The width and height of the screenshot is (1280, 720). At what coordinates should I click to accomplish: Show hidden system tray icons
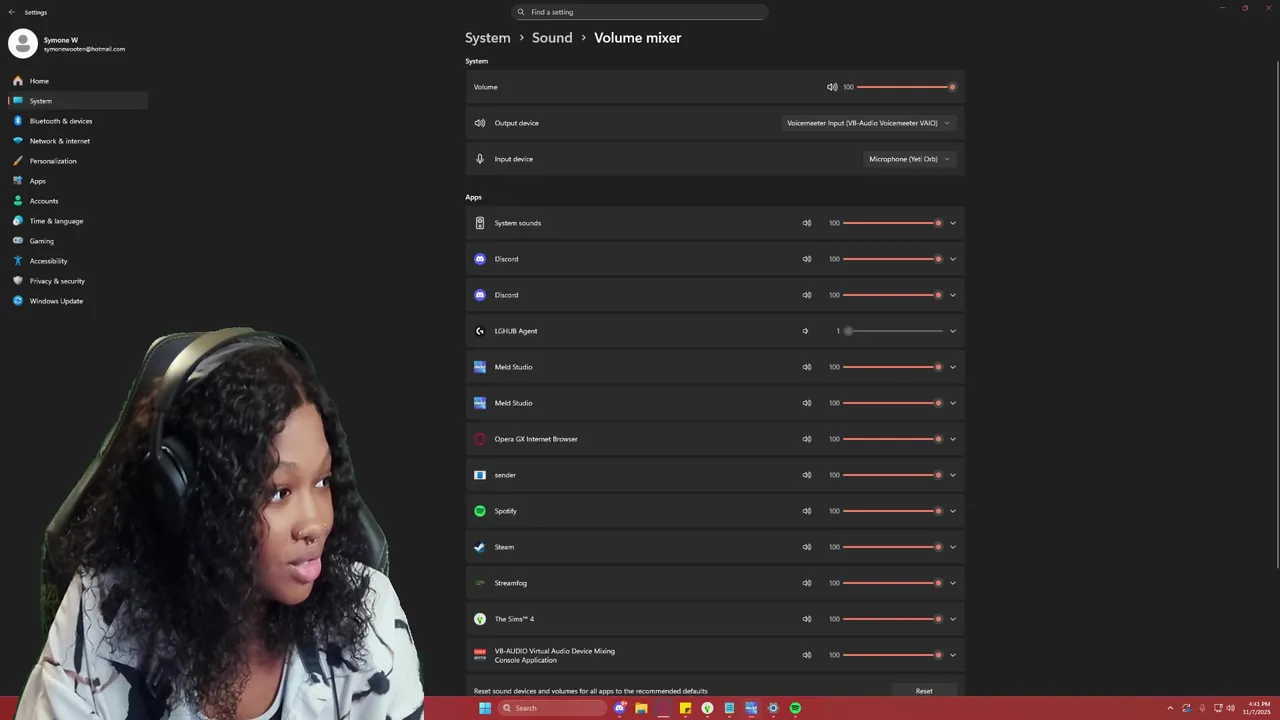(1170, 708)
